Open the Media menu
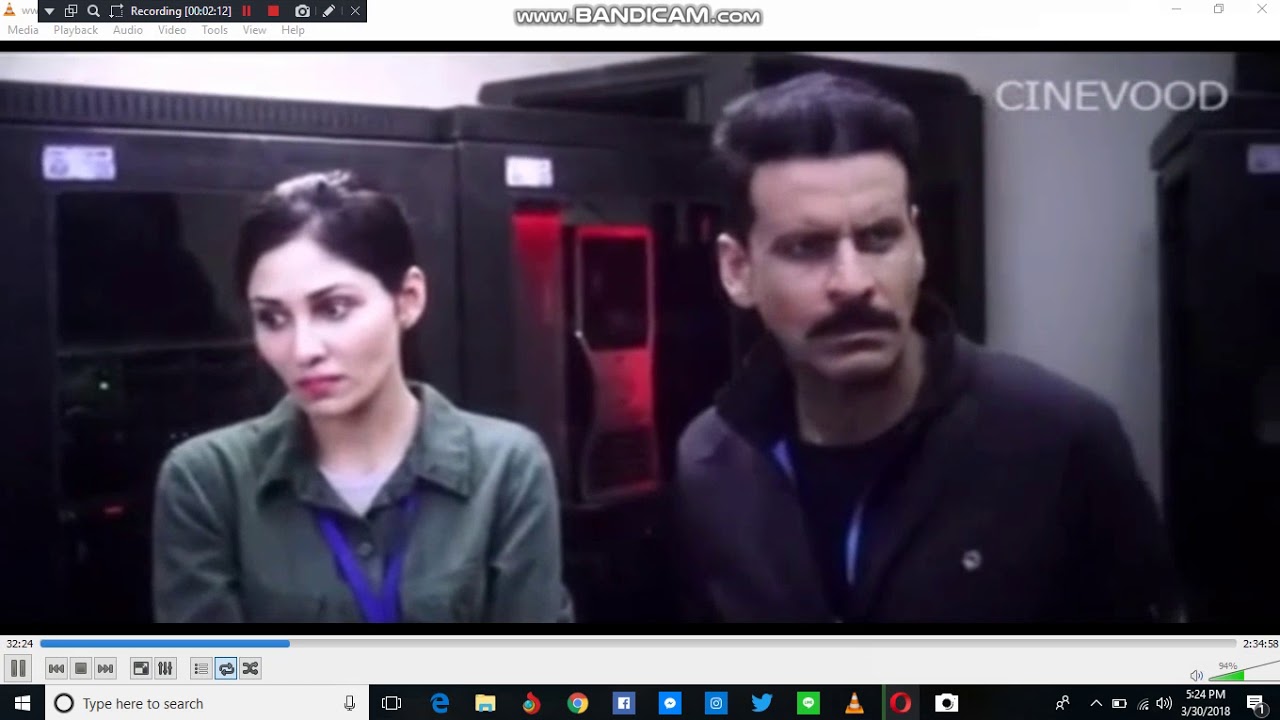The height and width of the screenshot is (720, 1280). pyautogui.click(x=23, y=30)
